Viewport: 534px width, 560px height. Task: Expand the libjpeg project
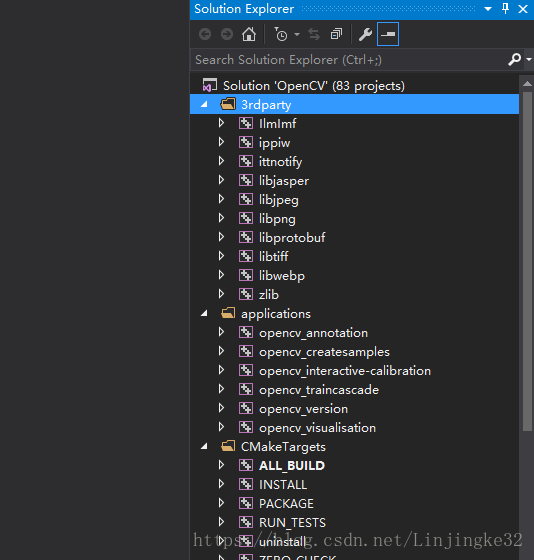click(221, 199)
